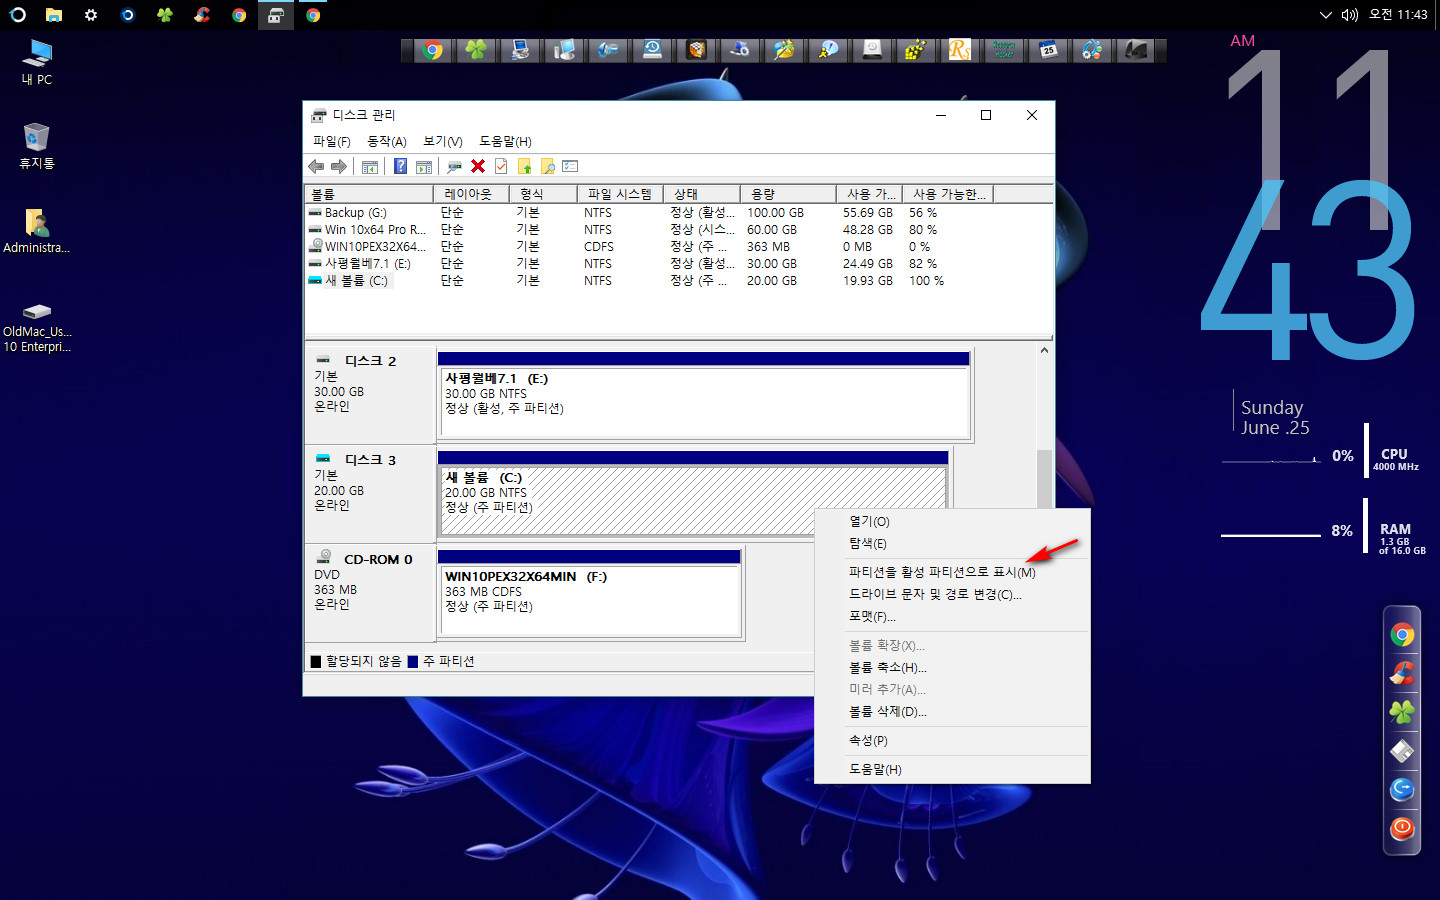The width and height of the screenshot is (1440, 900).
Task: Click the white diamond icon in right dock
Action: tap(1402, 751)
